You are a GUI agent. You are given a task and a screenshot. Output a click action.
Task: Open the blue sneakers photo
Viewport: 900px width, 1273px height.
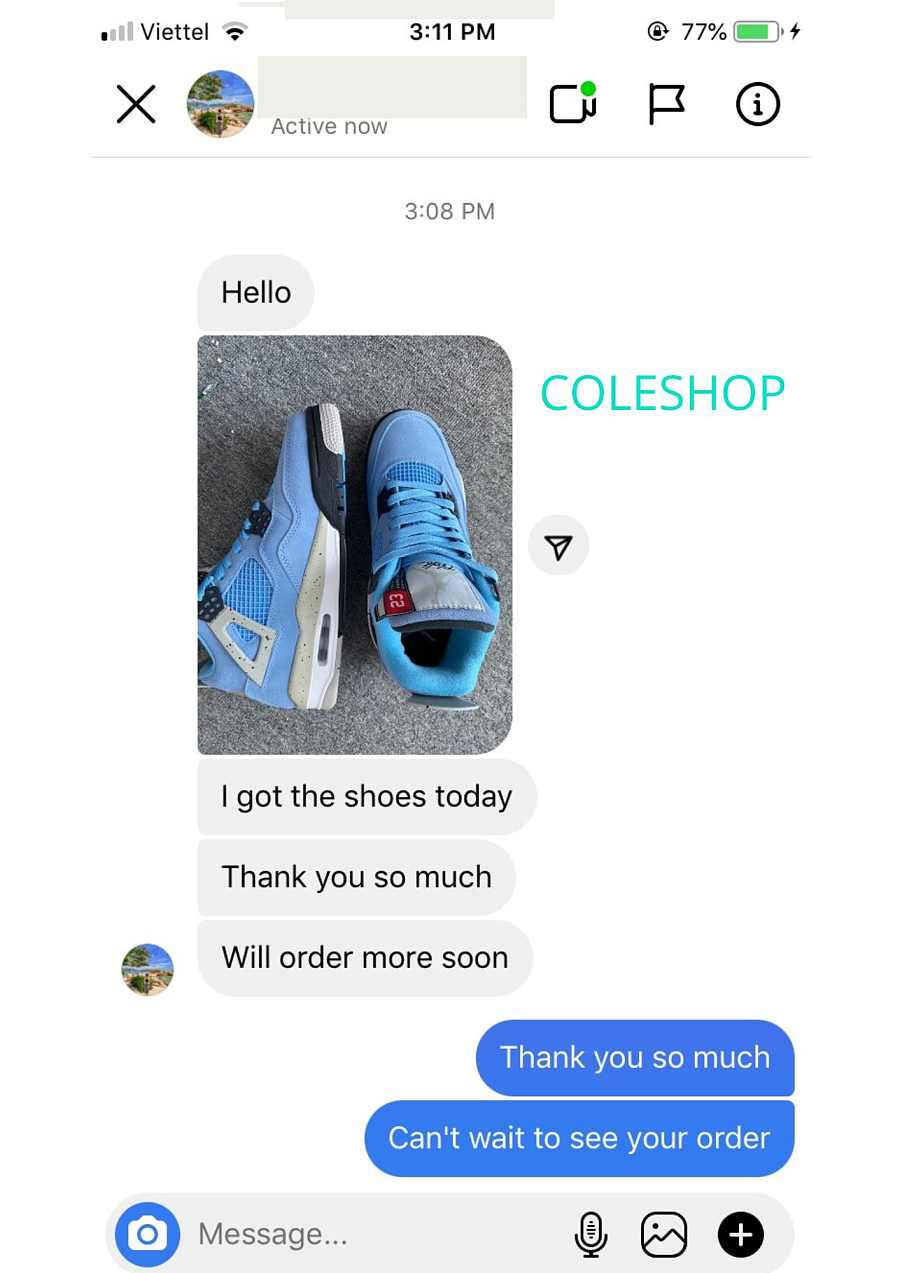pyautogui.click(x=355, y=545)
